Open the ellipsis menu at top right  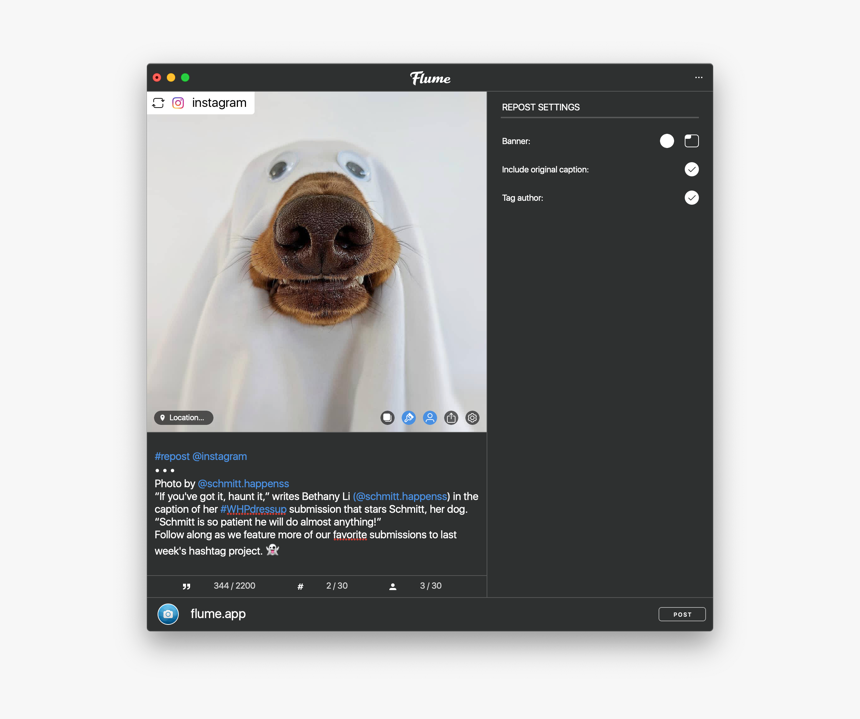(x=698, y=77)
